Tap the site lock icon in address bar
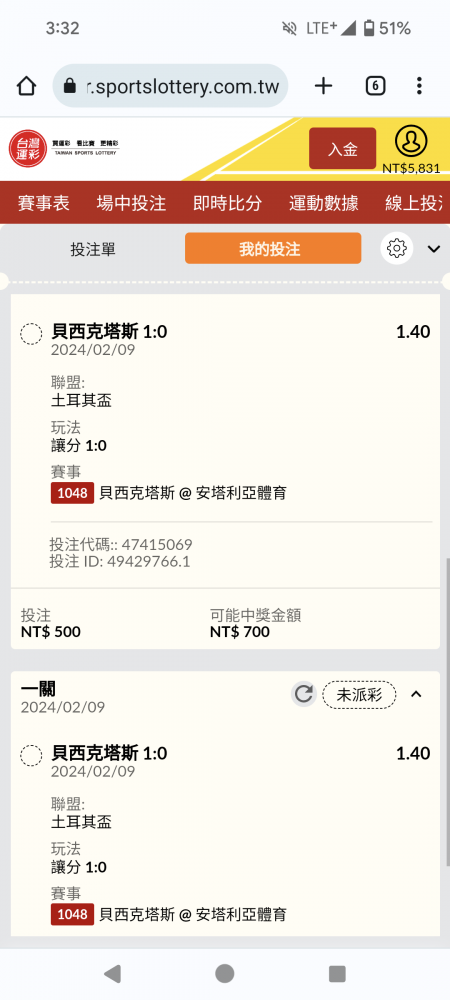Image resolution: width=450 pixels, height=1000 pixels. tap(69, 86)
